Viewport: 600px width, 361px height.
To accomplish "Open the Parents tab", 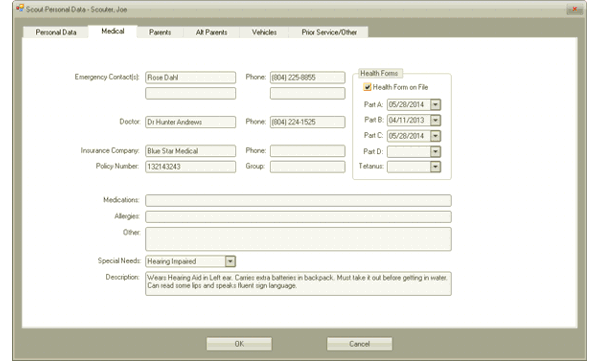I will coord(160,32).
